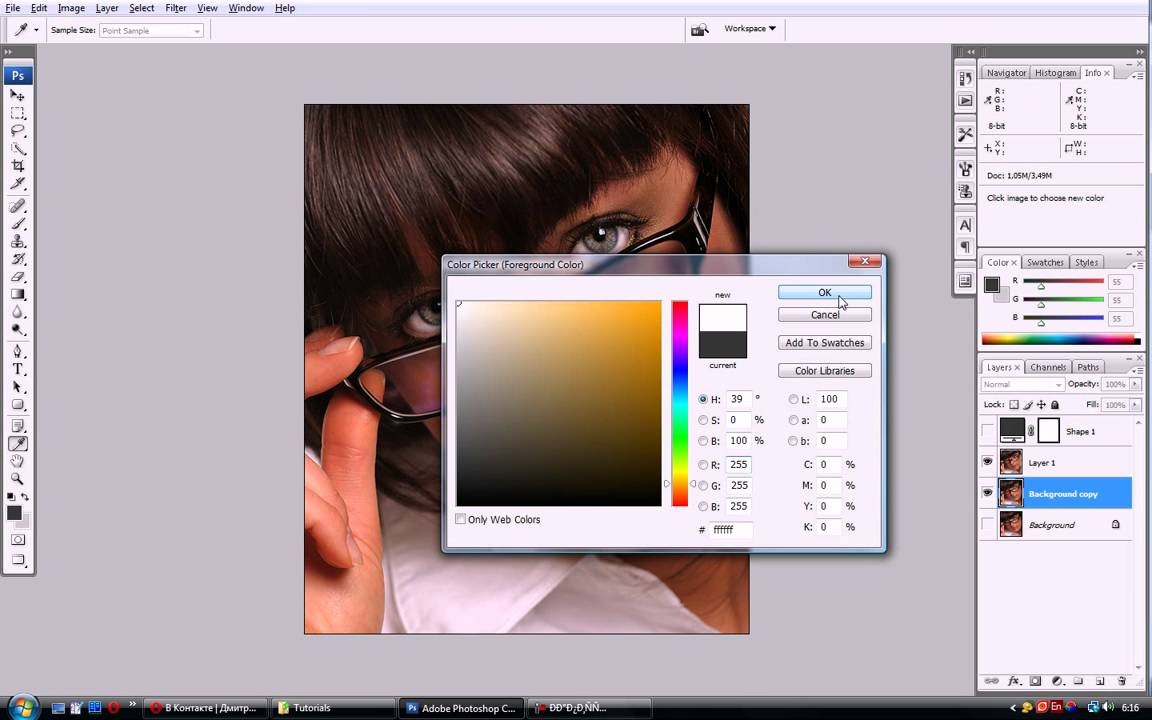Select the Eraser tool
The height and width of the screenshot is (720, 1152).
click(17, 277)
